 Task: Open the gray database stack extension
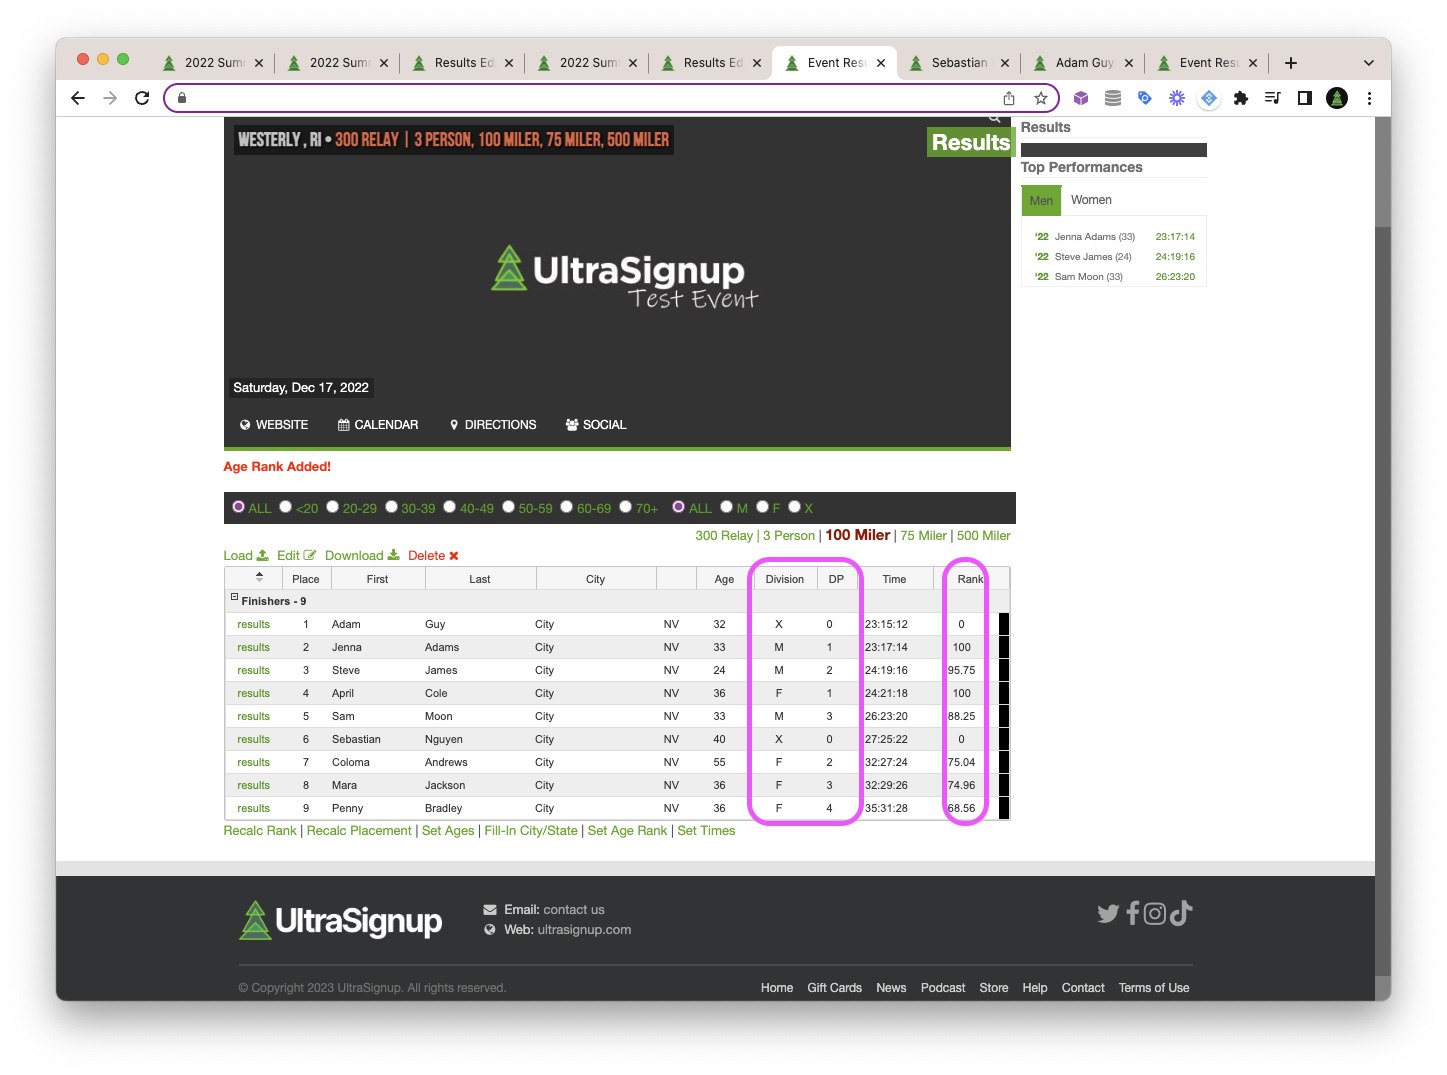1113,98
